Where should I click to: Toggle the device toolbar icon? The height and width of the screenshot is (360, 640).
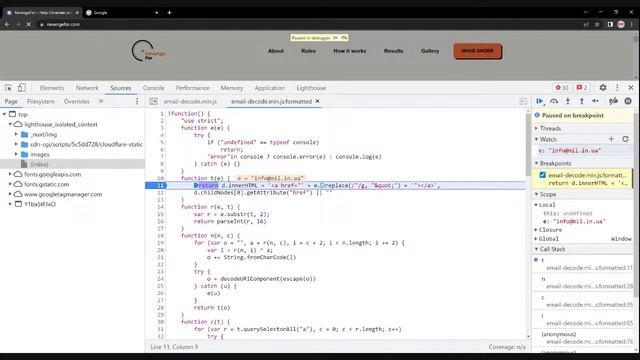(22, 88)
